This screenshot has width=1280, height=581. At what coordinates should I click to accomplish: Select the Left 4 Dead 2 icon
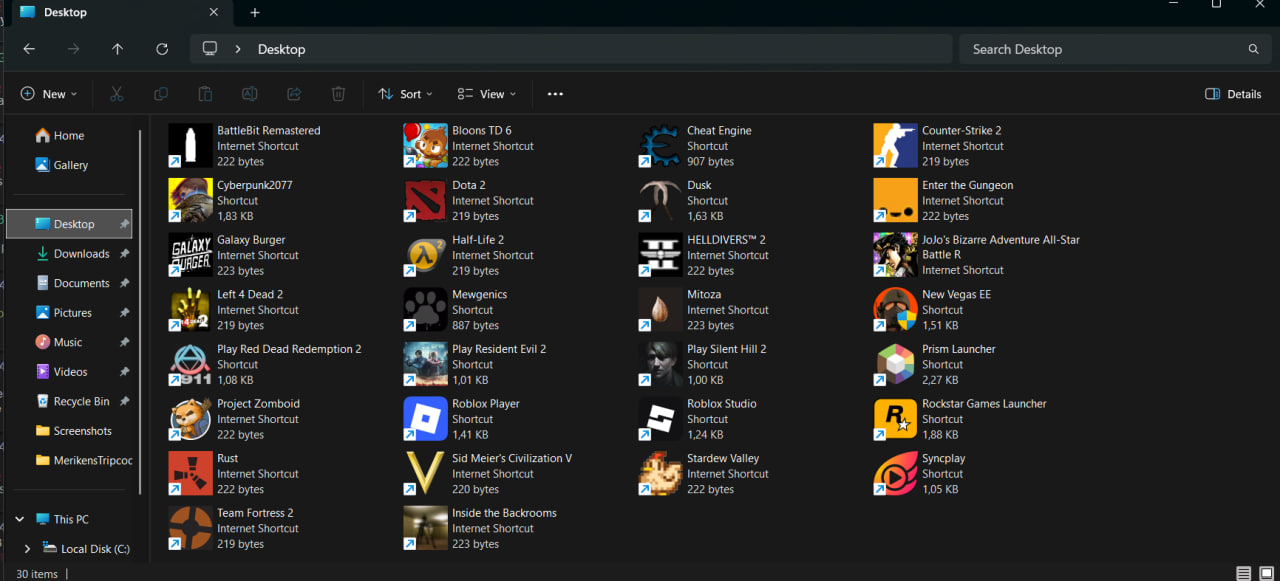click(x=190, y=310)
